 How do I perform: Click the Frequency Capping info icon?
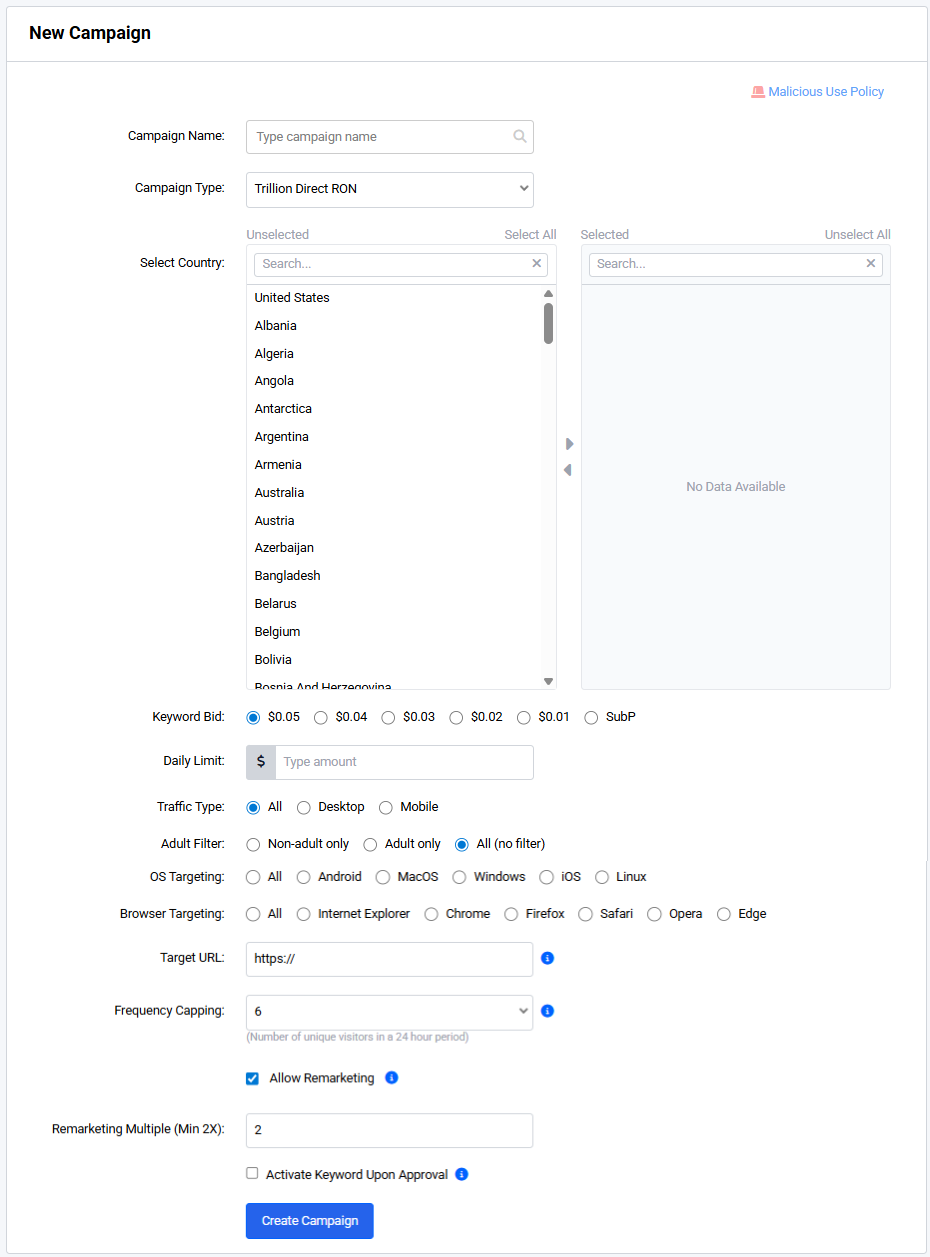point(547,1011)
